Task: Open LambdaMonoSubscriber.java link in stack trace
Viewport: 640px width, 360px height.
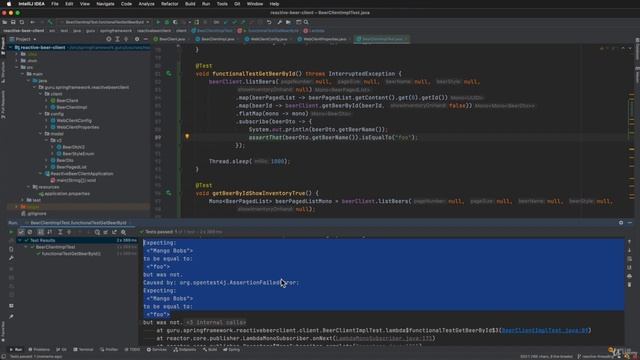Action: [x=384, y=338]
